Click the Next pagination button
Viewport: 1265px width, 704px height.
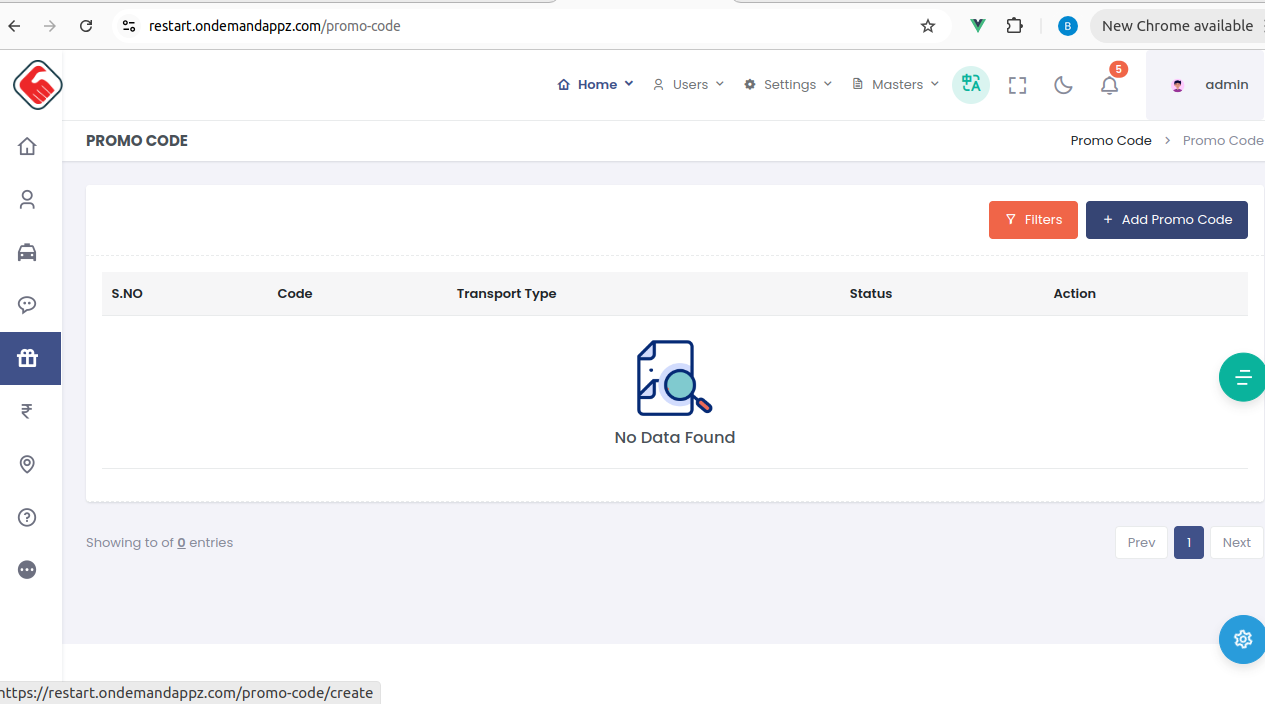[x=1236, y=542]
